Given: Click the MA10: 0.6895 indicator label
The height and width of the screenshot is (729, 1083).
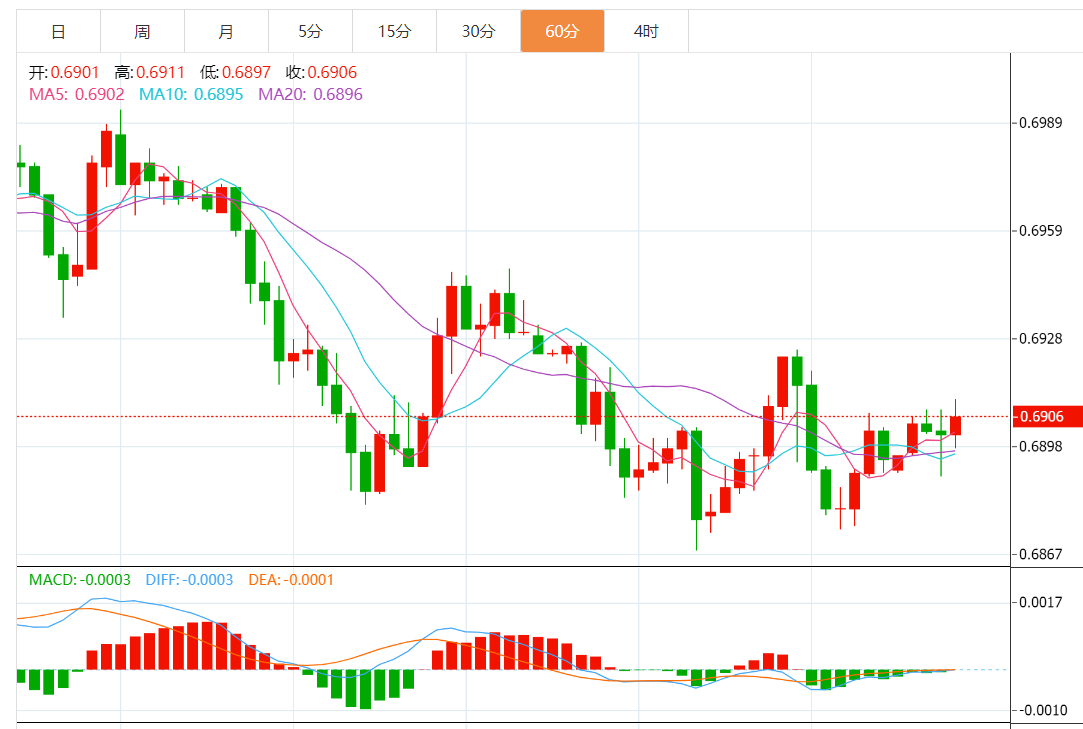Looking at the screenshot, I should (x=191, y=95).
